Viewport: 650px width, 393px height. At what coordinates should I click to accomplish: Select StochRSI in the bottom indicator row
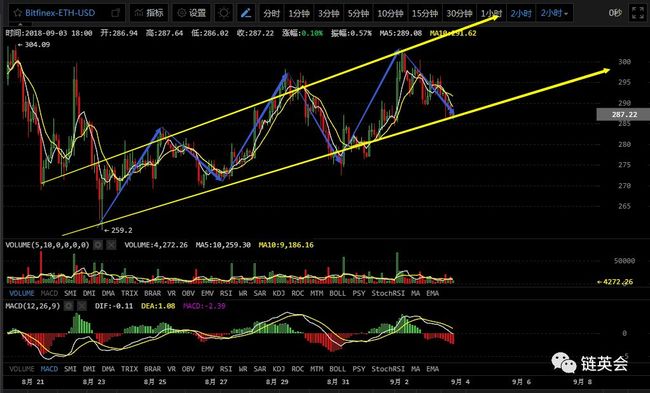pos(388,369)
